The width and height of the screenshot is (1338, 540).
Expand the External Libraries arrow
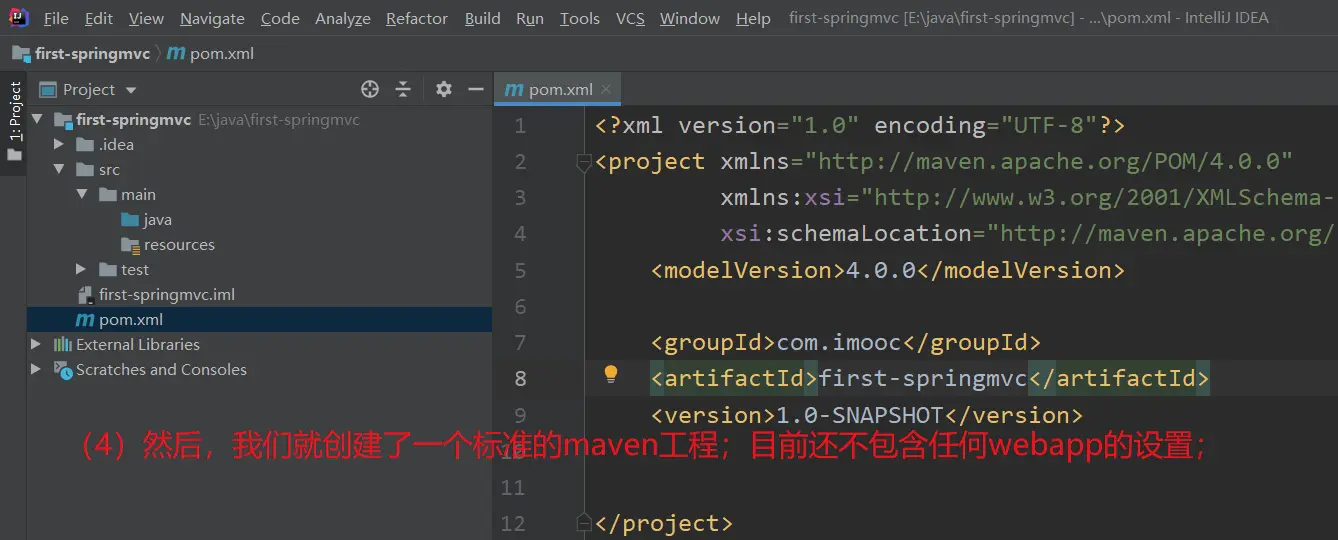[x=37, y=345]
